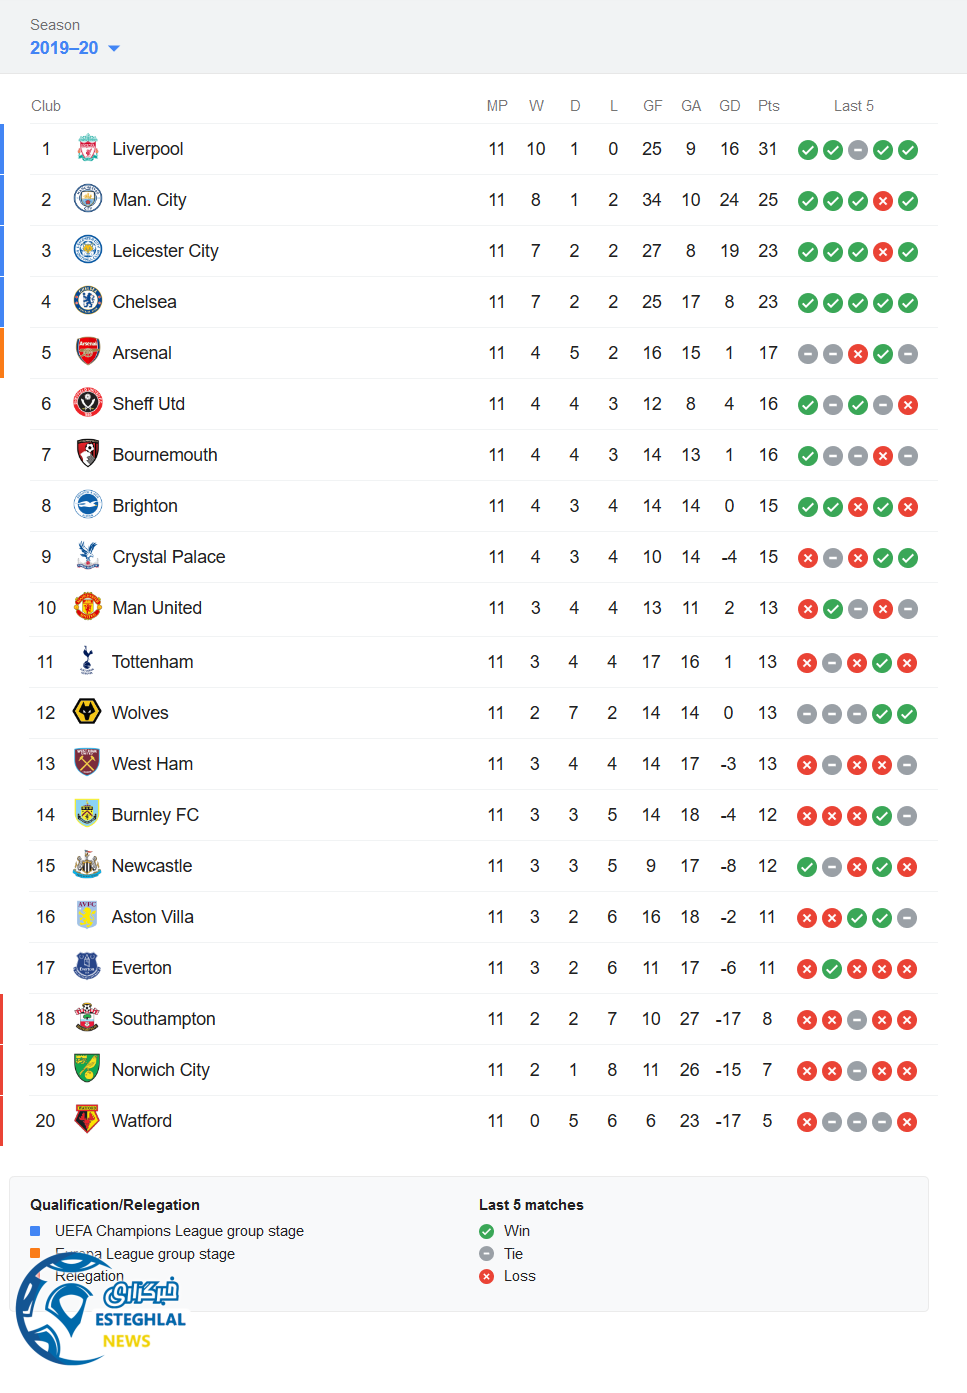Click the Norwich City crest icon

[x=87, y=1070]
